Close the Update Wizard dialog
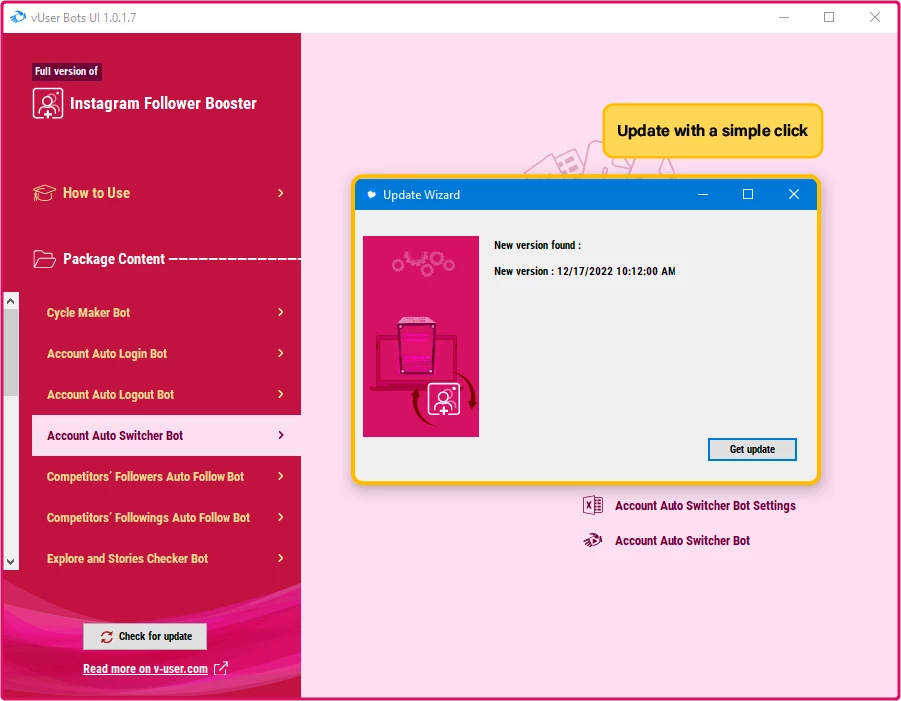The image size is (901, 701). (794, 194)
